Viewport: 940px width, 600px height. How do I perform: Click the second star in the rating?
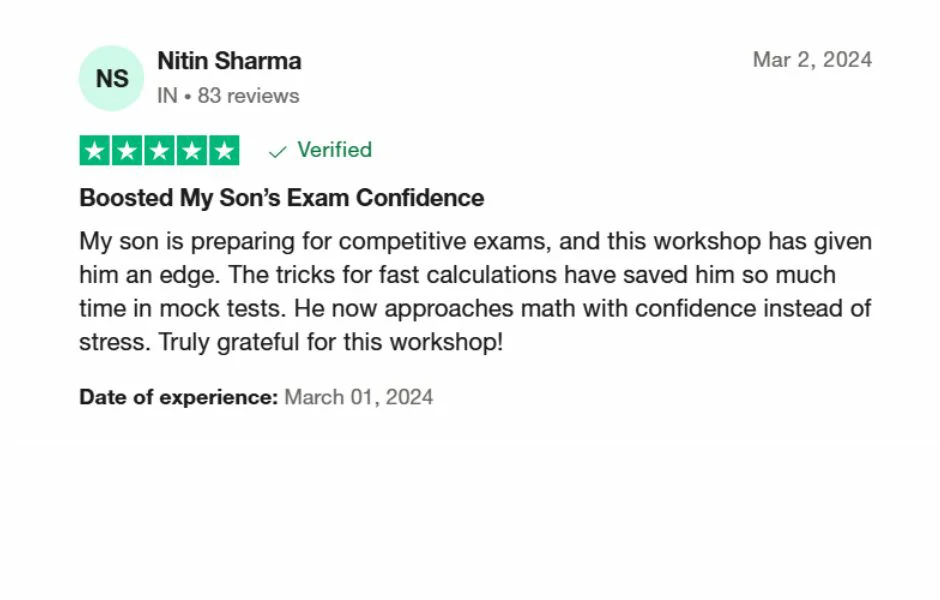127,151
